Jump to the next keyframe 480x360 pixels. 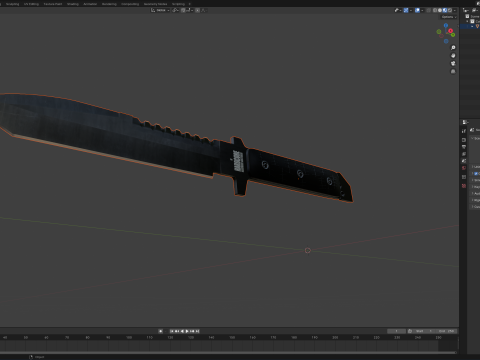point(192,331)
